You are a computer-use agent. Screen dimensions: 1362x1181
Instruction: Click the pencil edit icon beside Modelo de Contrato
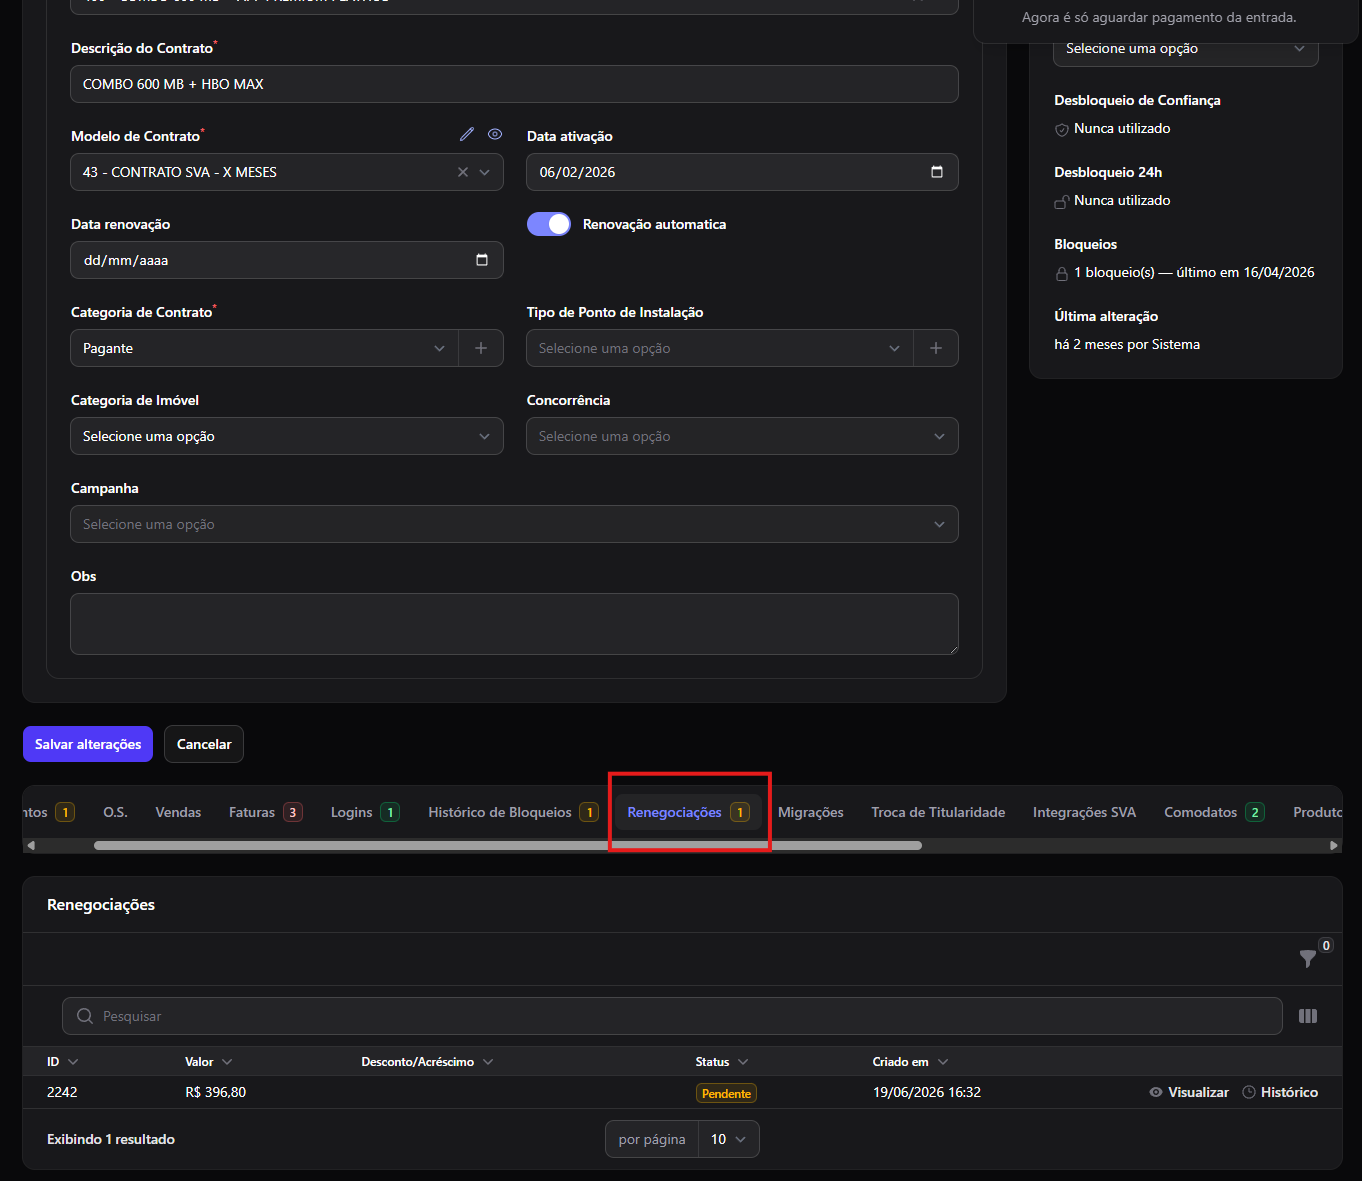(x=467, y=134)
